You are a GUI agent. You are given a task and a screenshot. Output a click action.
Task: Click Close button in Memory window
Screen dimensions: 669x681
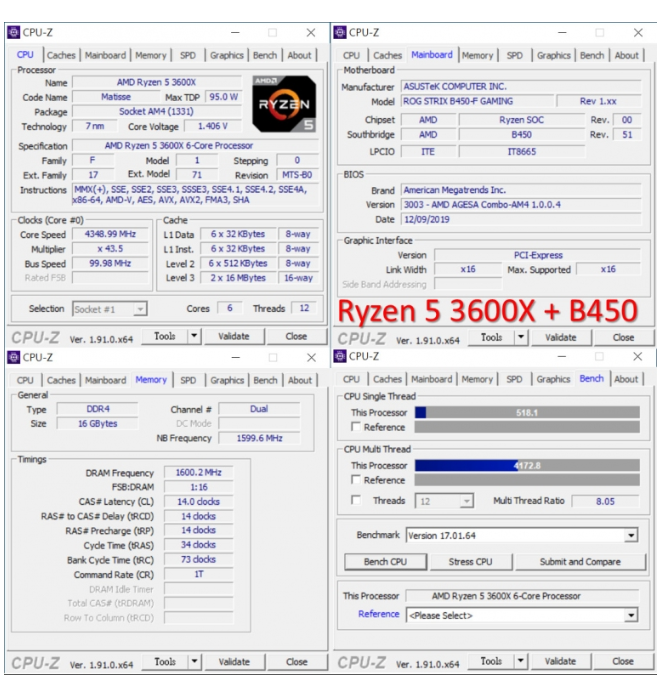296,661
